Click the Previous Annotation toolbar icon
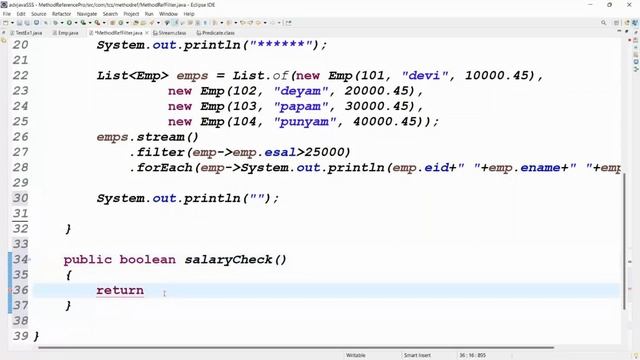The height and width of the screenshot is (360, 640). pyautogui.click(x=229, y=23)
